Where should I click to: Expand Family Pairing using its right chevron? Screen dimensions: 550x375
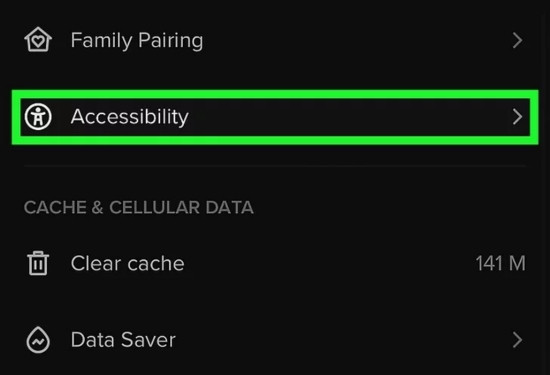coord(517,40)
